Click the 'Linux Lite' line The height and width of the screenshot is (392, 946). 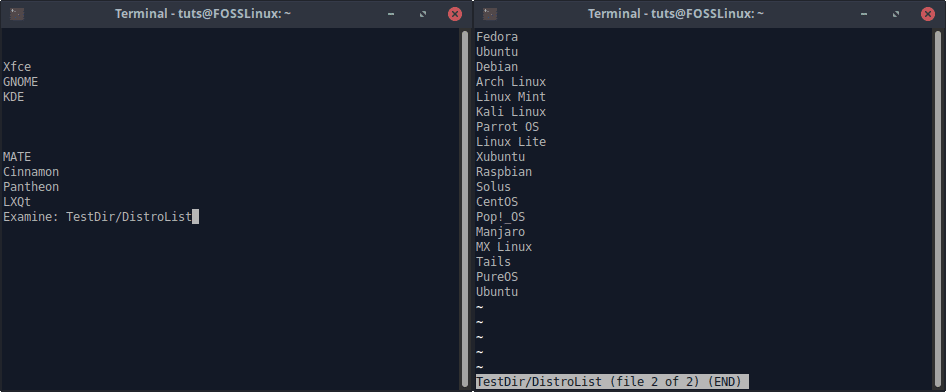click(511, 142)
